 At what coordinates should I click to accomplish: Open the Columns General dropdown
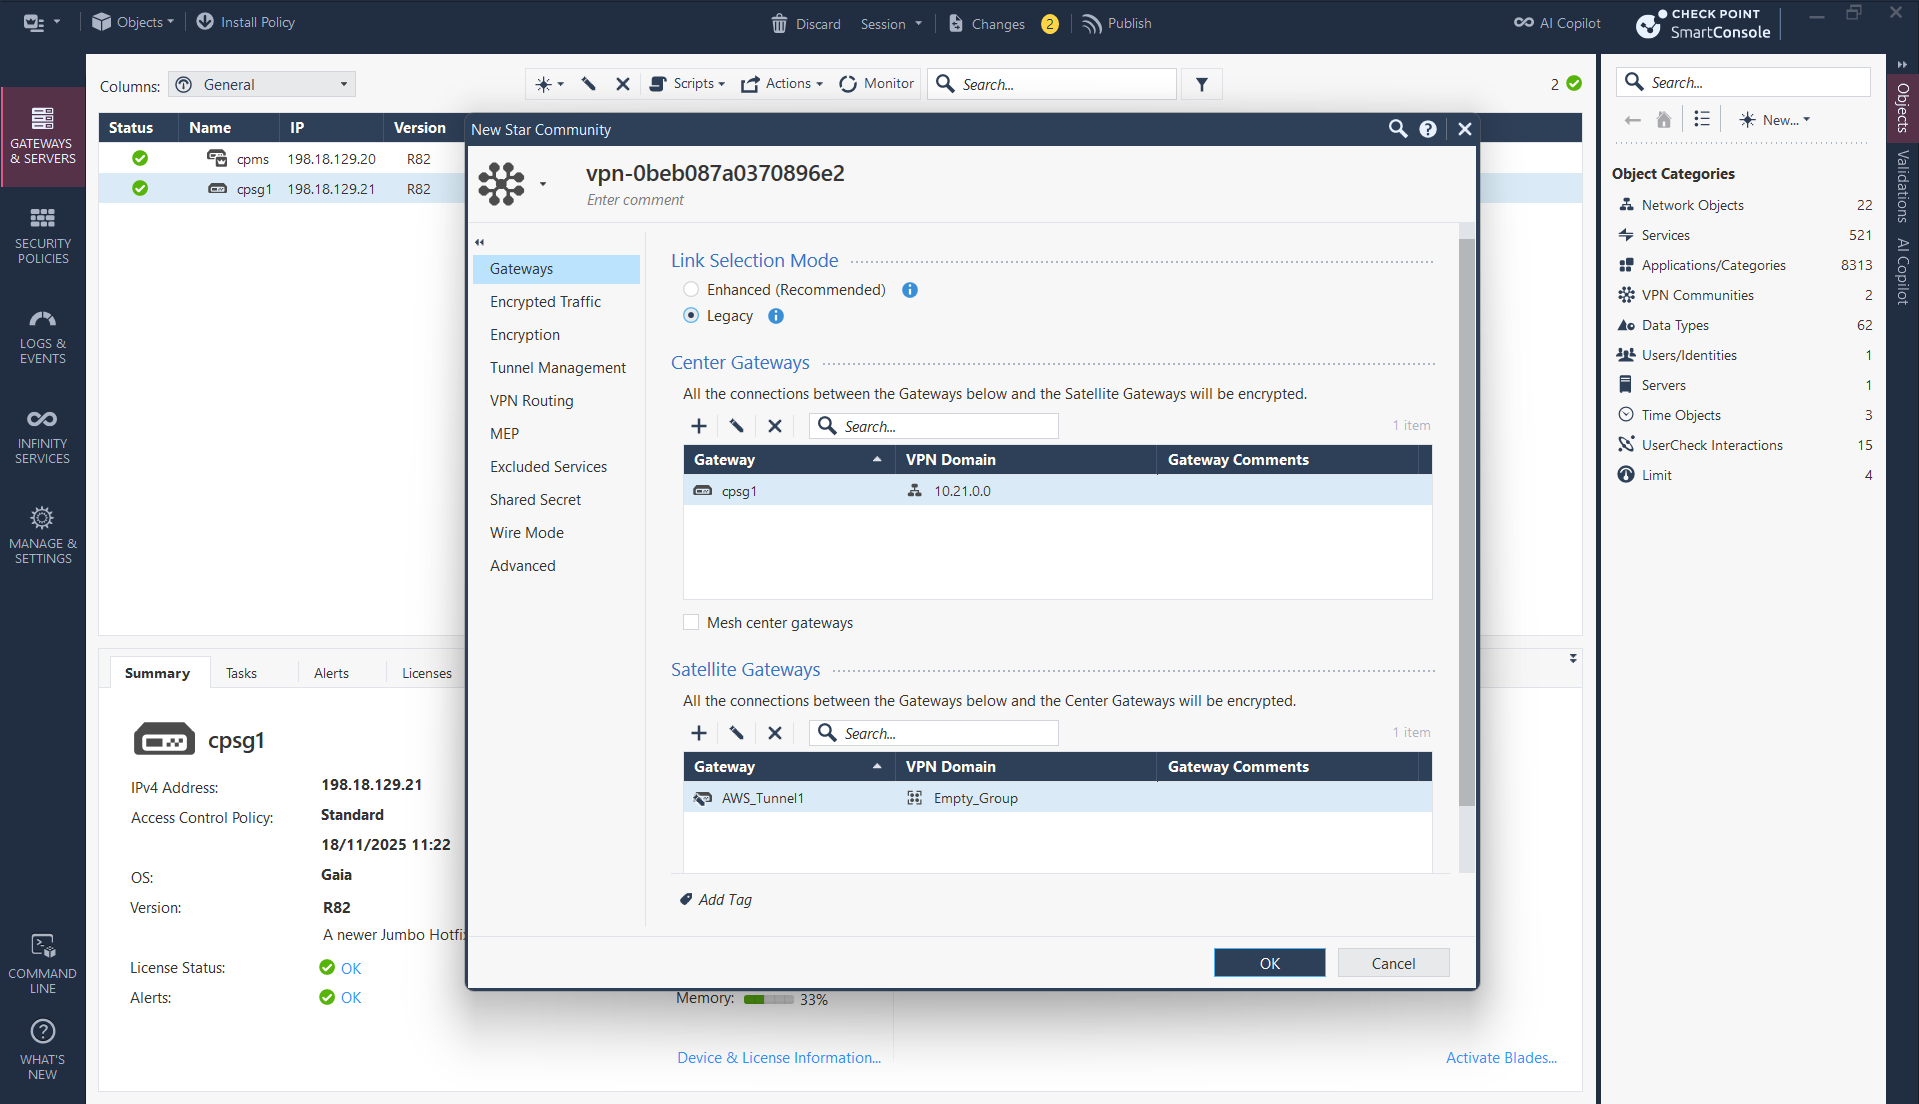(263, 85)
